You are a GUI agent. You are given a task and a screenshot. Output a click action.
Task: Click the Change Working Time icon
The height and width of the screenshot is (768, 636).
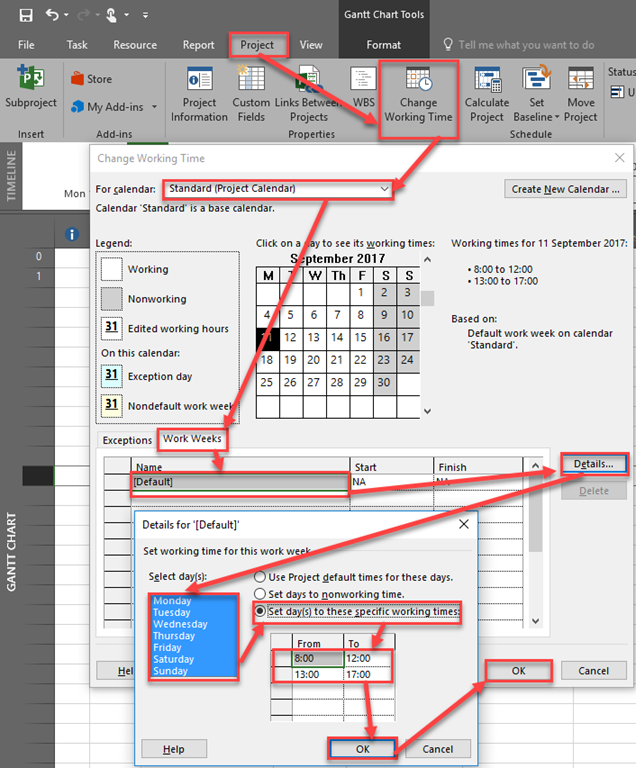point(418,82)
